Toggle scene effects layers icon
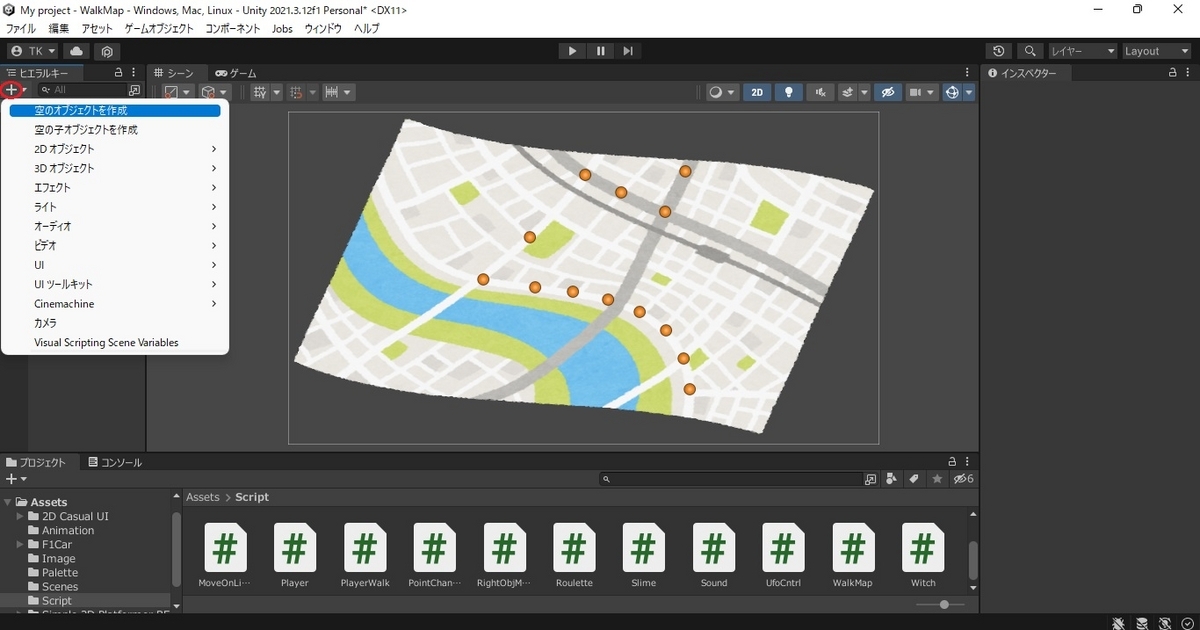The width and height of the screenshot is (1200, 630). 848,92
